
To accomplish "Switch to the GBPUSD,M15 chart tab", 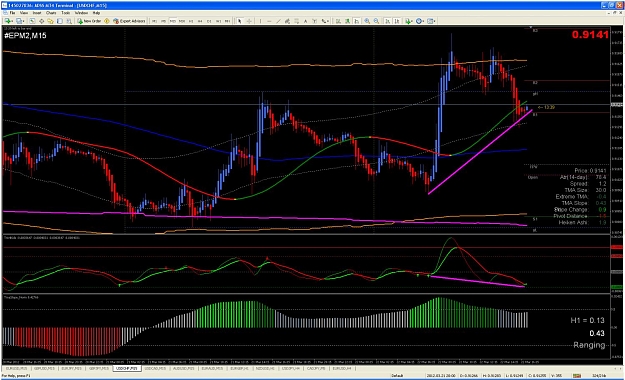I will tap(44, 368).
